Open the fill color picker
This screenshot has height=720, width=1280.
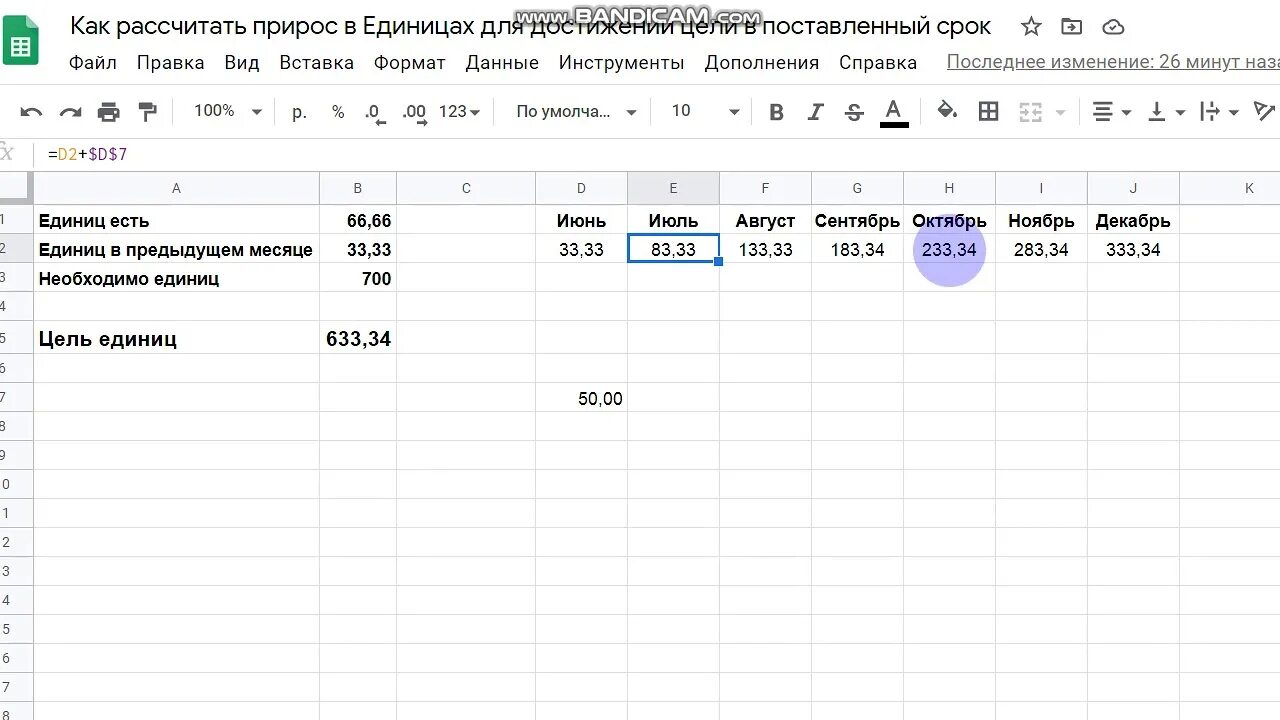(x=947, y=111)
